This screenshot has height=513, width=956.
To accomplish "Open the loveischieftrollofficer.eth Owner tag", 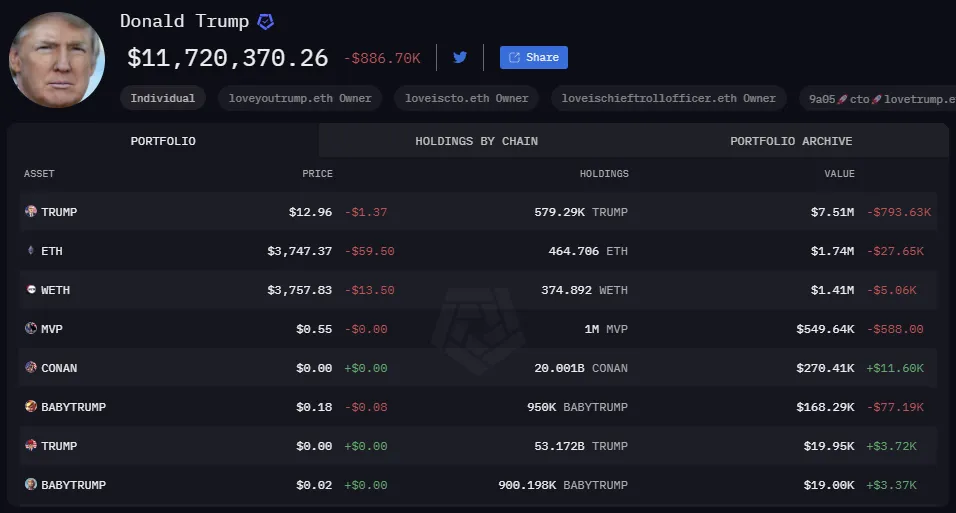I will (x=669, y=98).
